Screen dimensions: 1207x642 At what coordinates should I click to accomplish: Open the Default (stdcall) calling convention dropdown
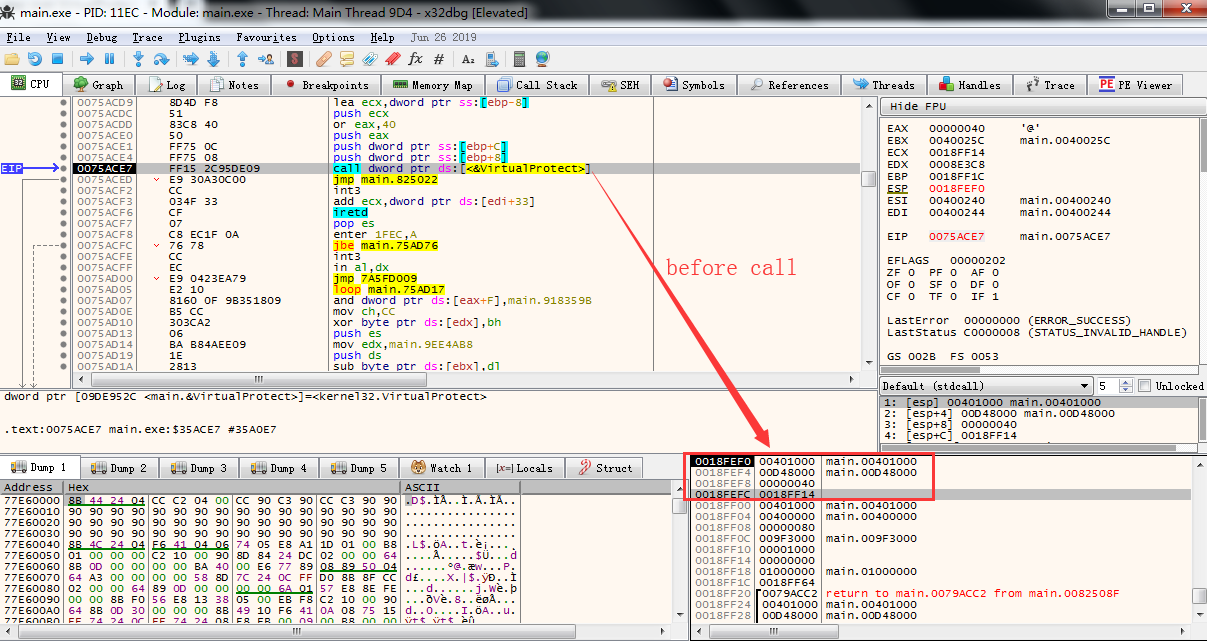click(987, 386)
